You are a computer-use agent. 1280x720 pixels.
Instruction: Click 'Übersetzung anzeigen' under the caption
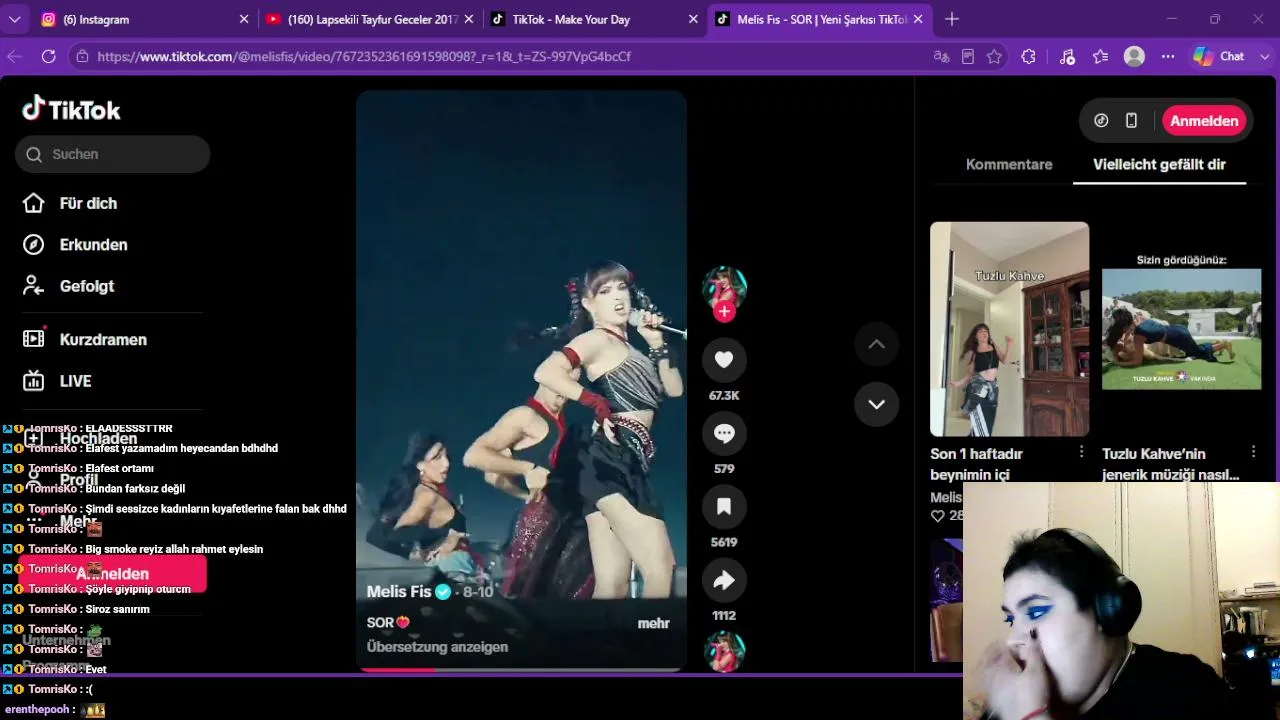[437, 647]
